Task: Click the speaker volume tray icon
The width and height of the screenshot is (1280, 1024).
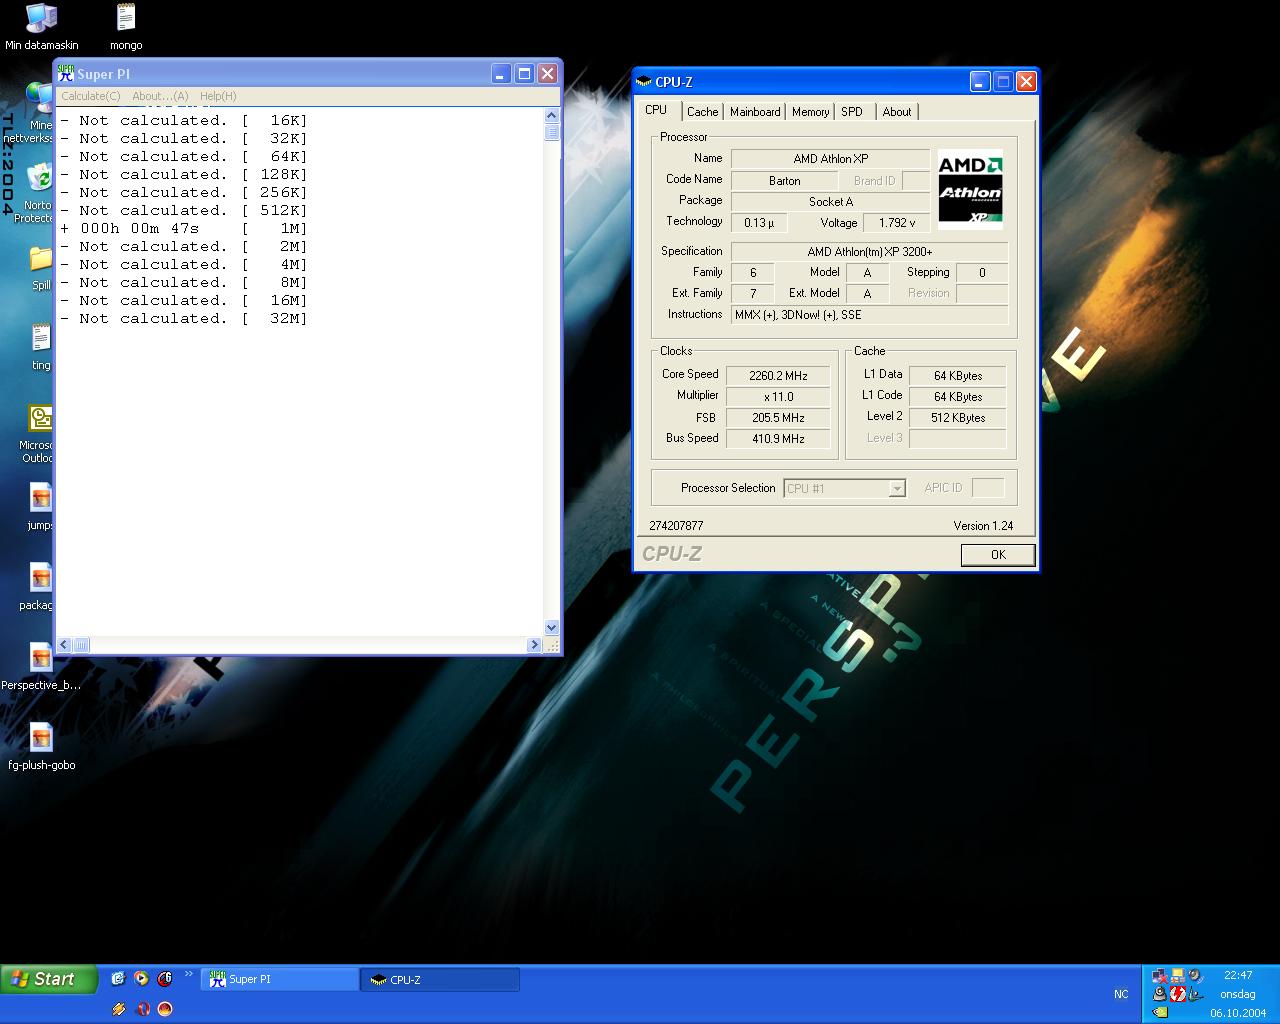Action: point(1196,975)
